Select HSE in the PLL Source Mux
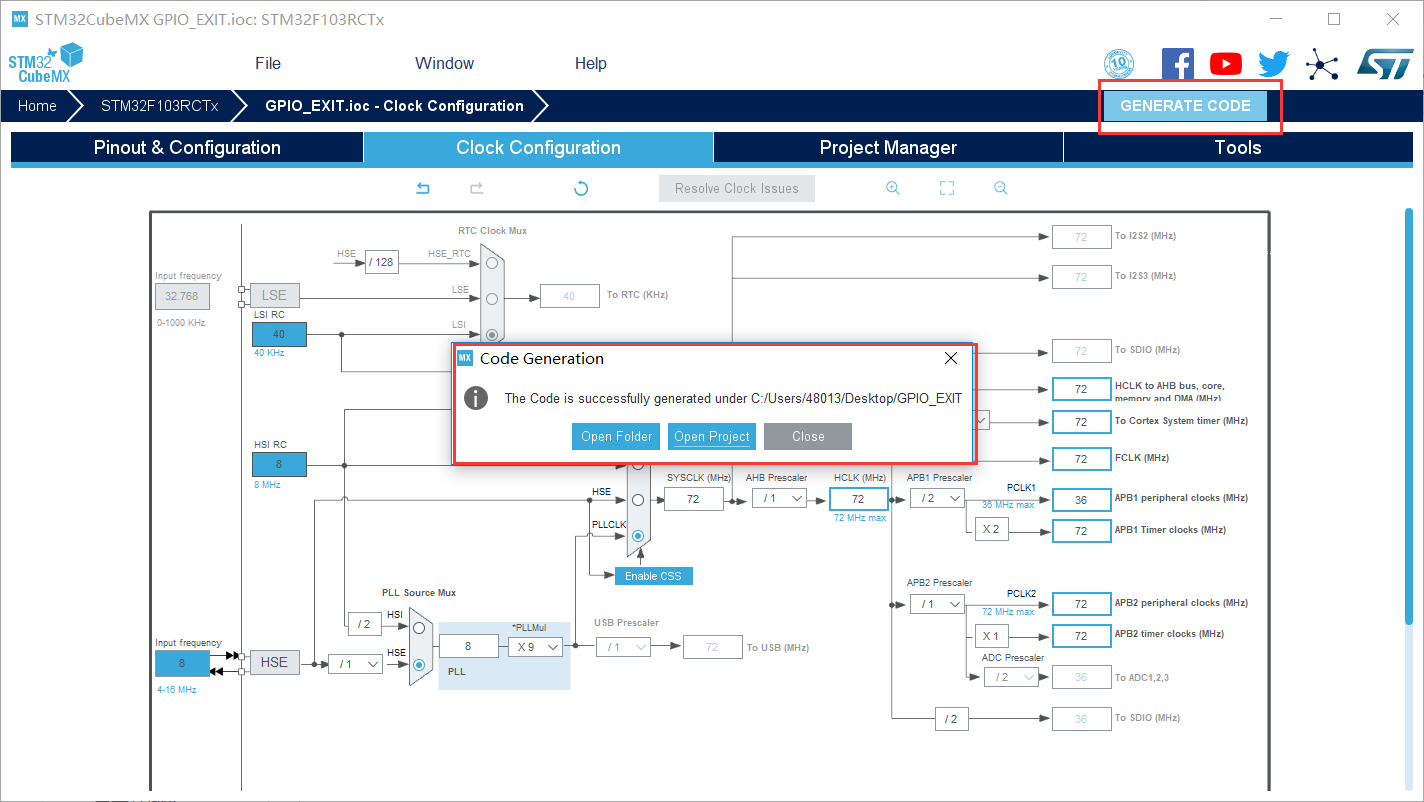This screenshot has width=1424, height=802. [419, 664]
